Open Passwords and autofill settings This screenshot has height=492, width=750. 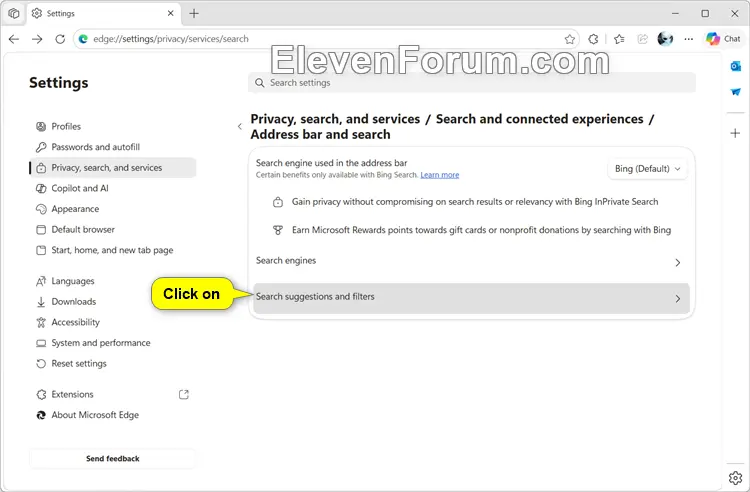112,147
